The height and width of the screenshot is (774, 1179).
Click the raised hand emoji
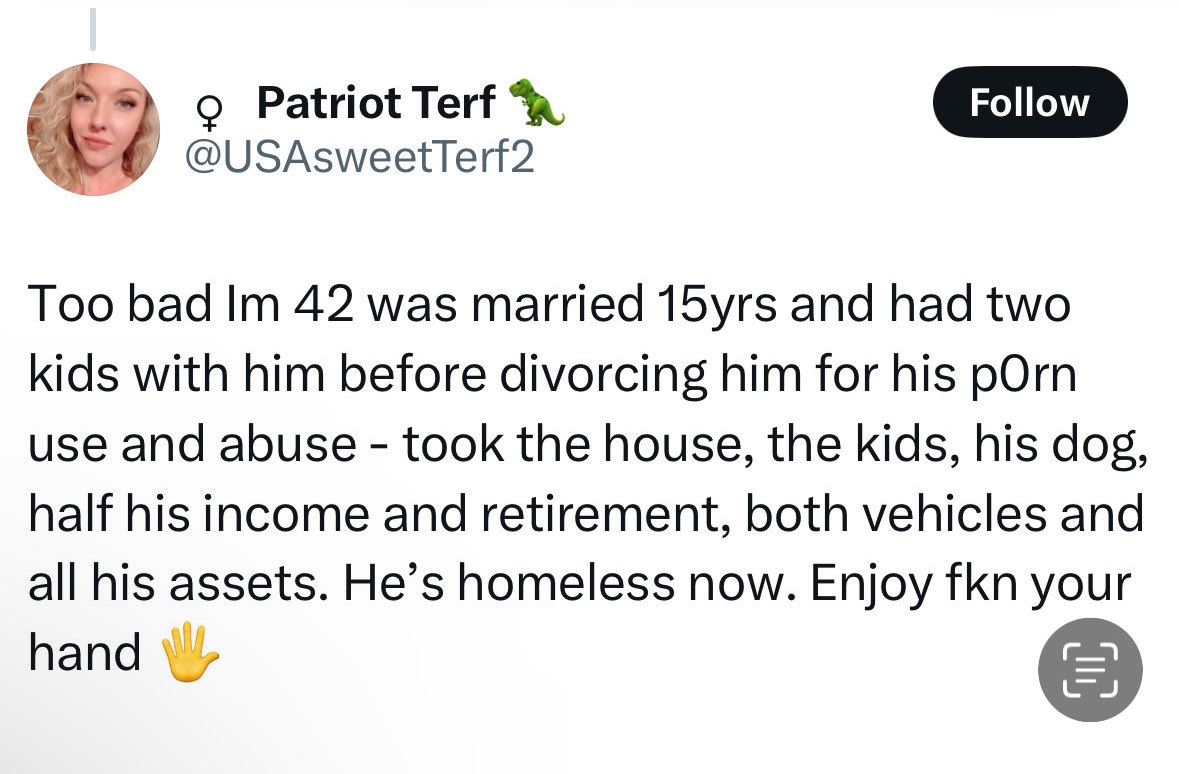coord(189,654)
